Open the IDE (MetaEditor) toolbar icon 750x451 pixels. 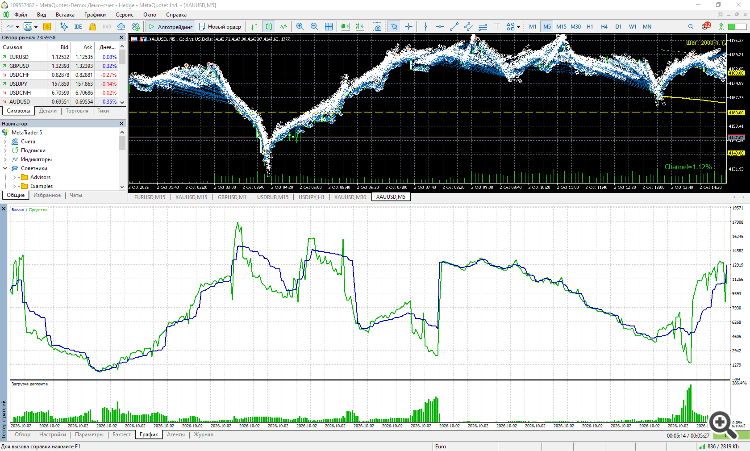tap(78, 27)
